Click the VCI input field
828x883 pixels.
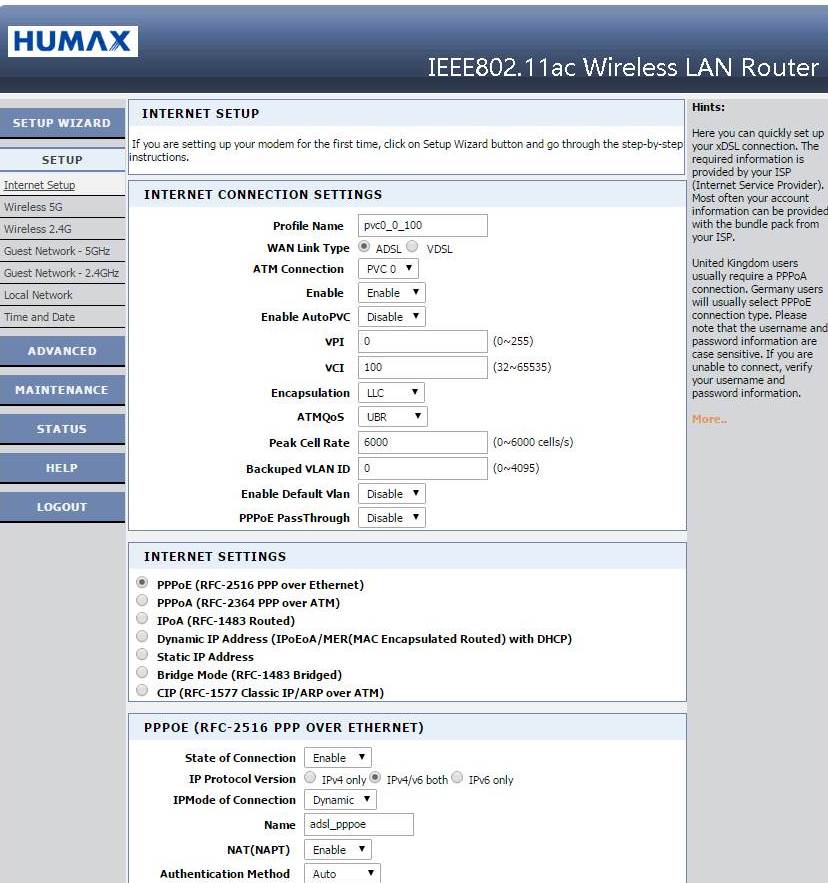(x=422, y=367)
